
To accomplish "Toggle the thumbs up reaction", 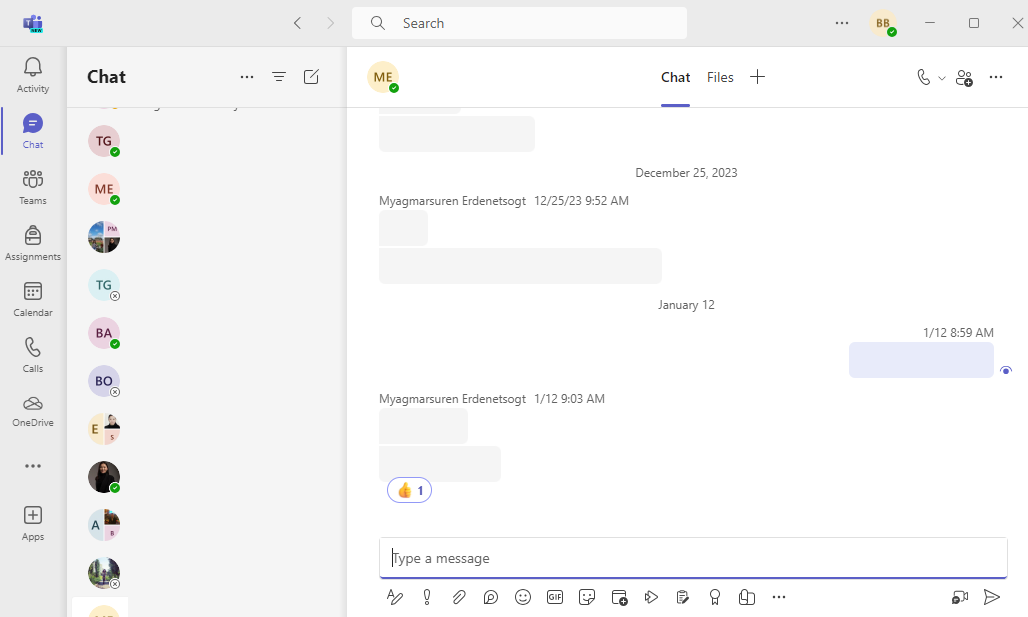I will tap(409, 490).
